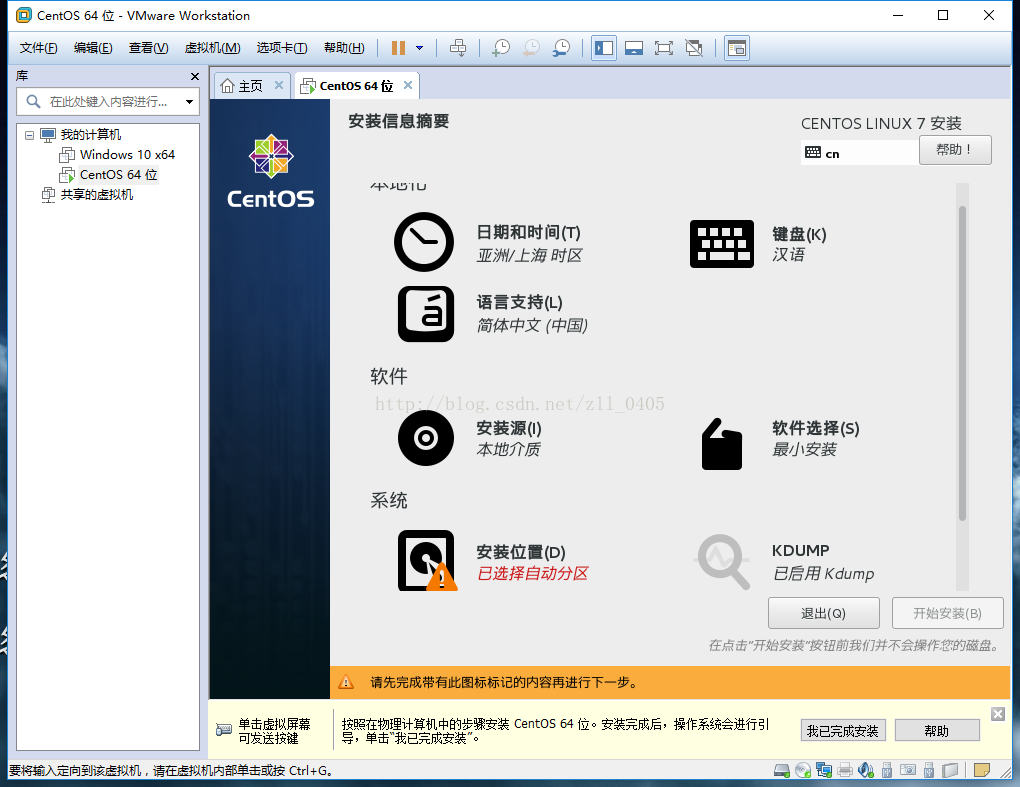Open the 查看(V) menu
Screen dimensions: 1020x787
[148, 48]
